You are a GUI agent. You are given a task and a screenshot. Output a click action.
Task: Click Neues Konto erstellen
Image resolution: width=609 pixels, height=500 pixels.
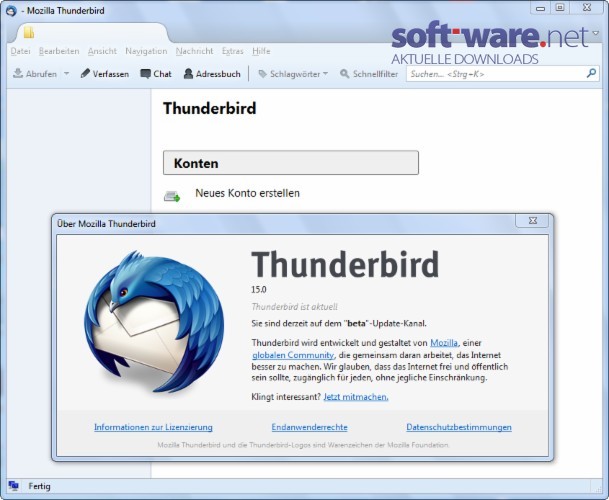click(x=247, y=193)
